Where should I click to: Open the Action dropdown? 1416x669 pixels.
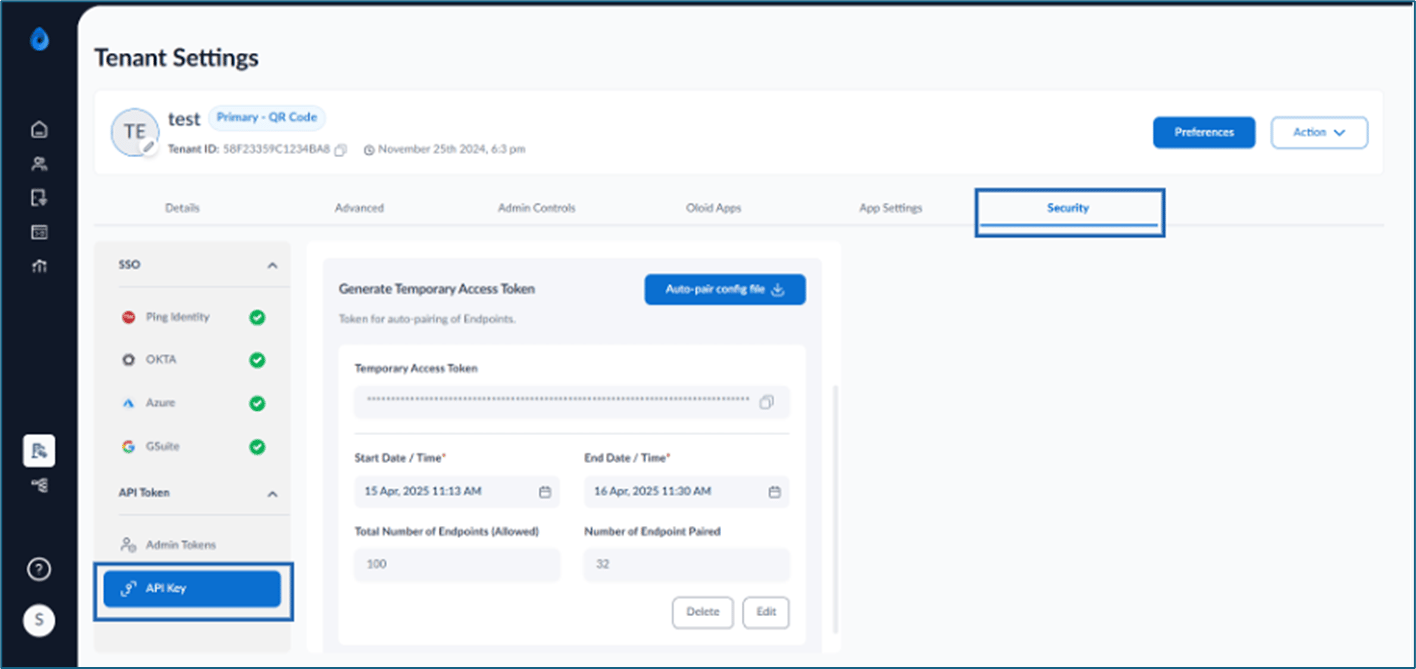[1319, 133]
